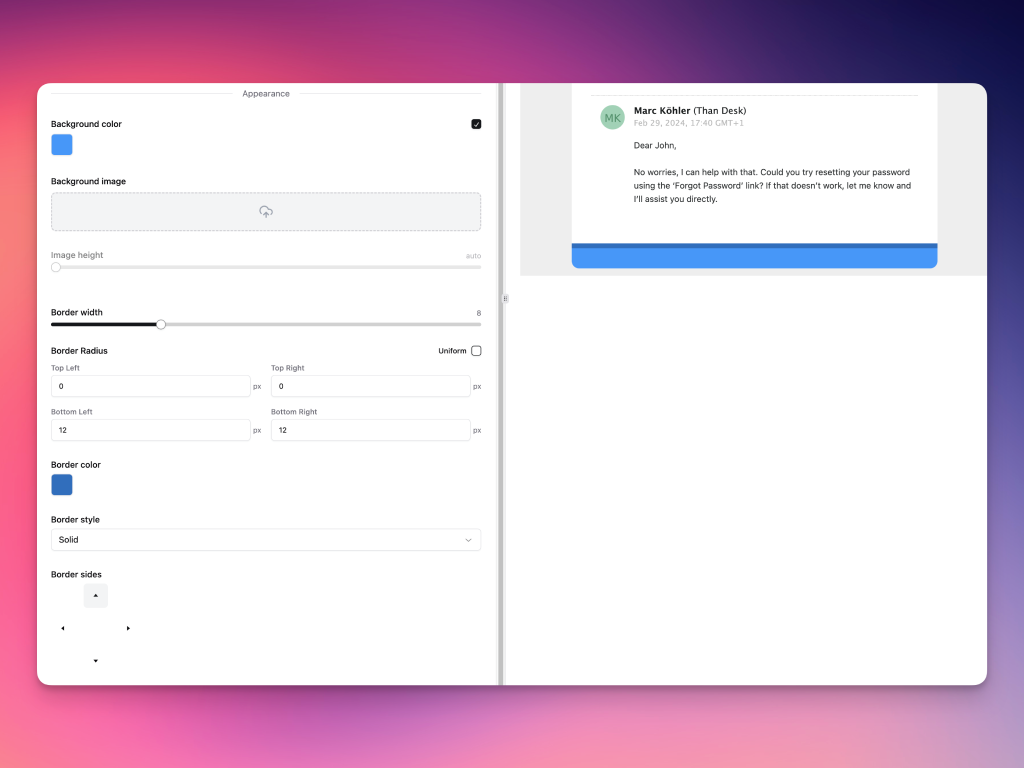The image size is (1024, 768).
Task: Click the MK avatar in email preview
Action: [x=612, y=117]
